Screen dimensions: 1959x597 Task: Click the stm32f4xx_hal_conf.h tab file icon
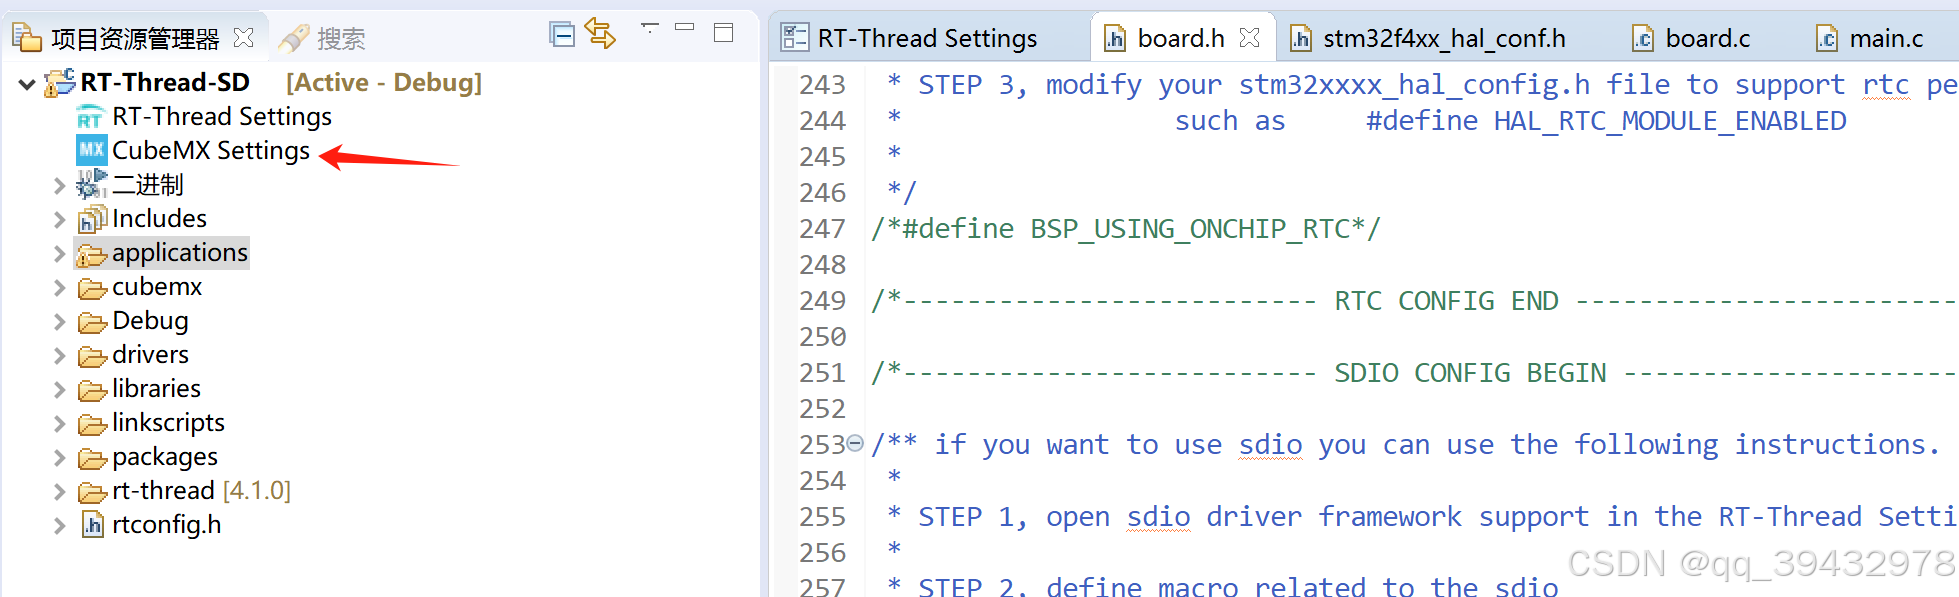click(x=1301, y=38)
